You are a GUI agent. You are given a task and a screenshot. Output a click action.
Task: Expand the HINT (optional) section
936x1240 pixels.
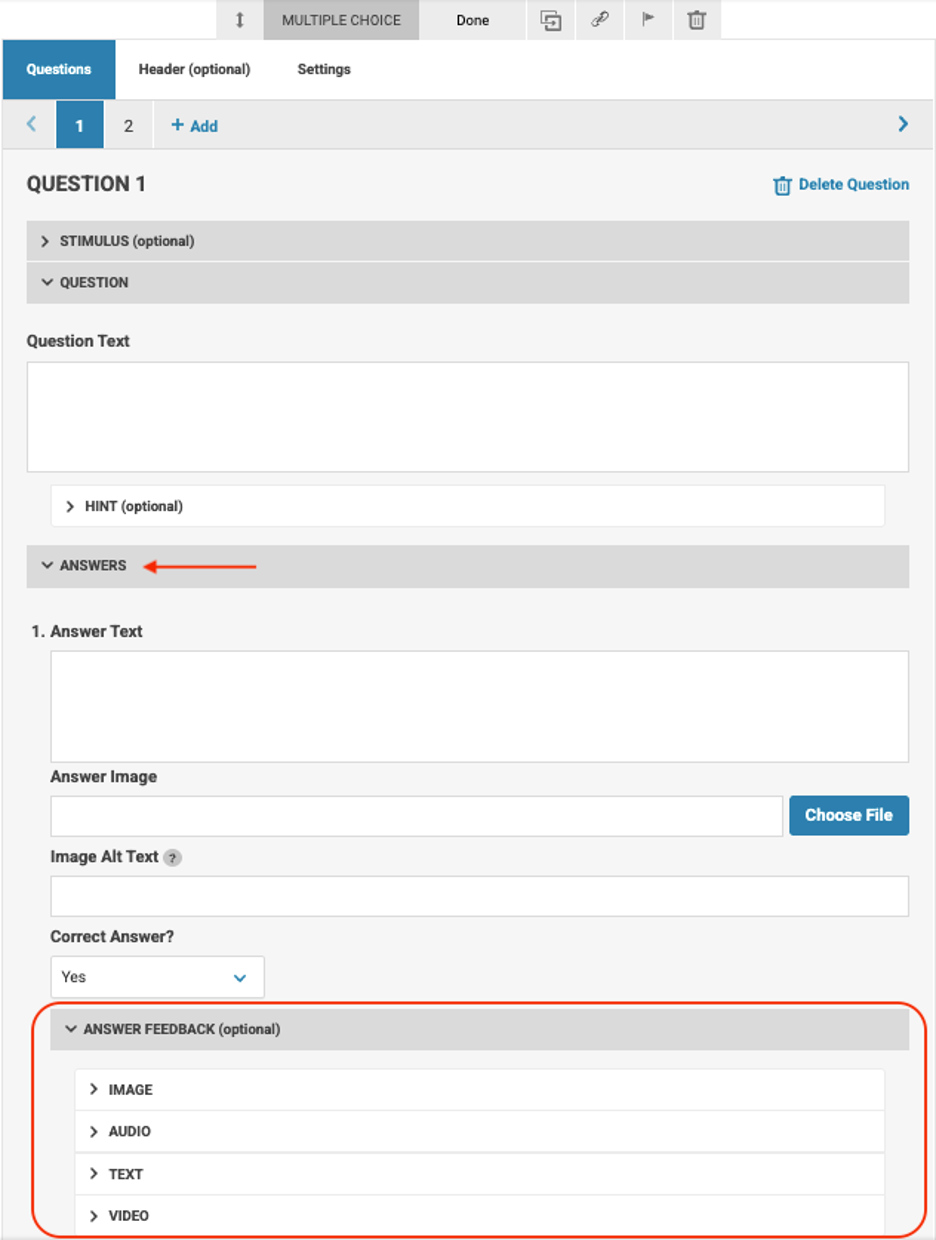[468, 506]
